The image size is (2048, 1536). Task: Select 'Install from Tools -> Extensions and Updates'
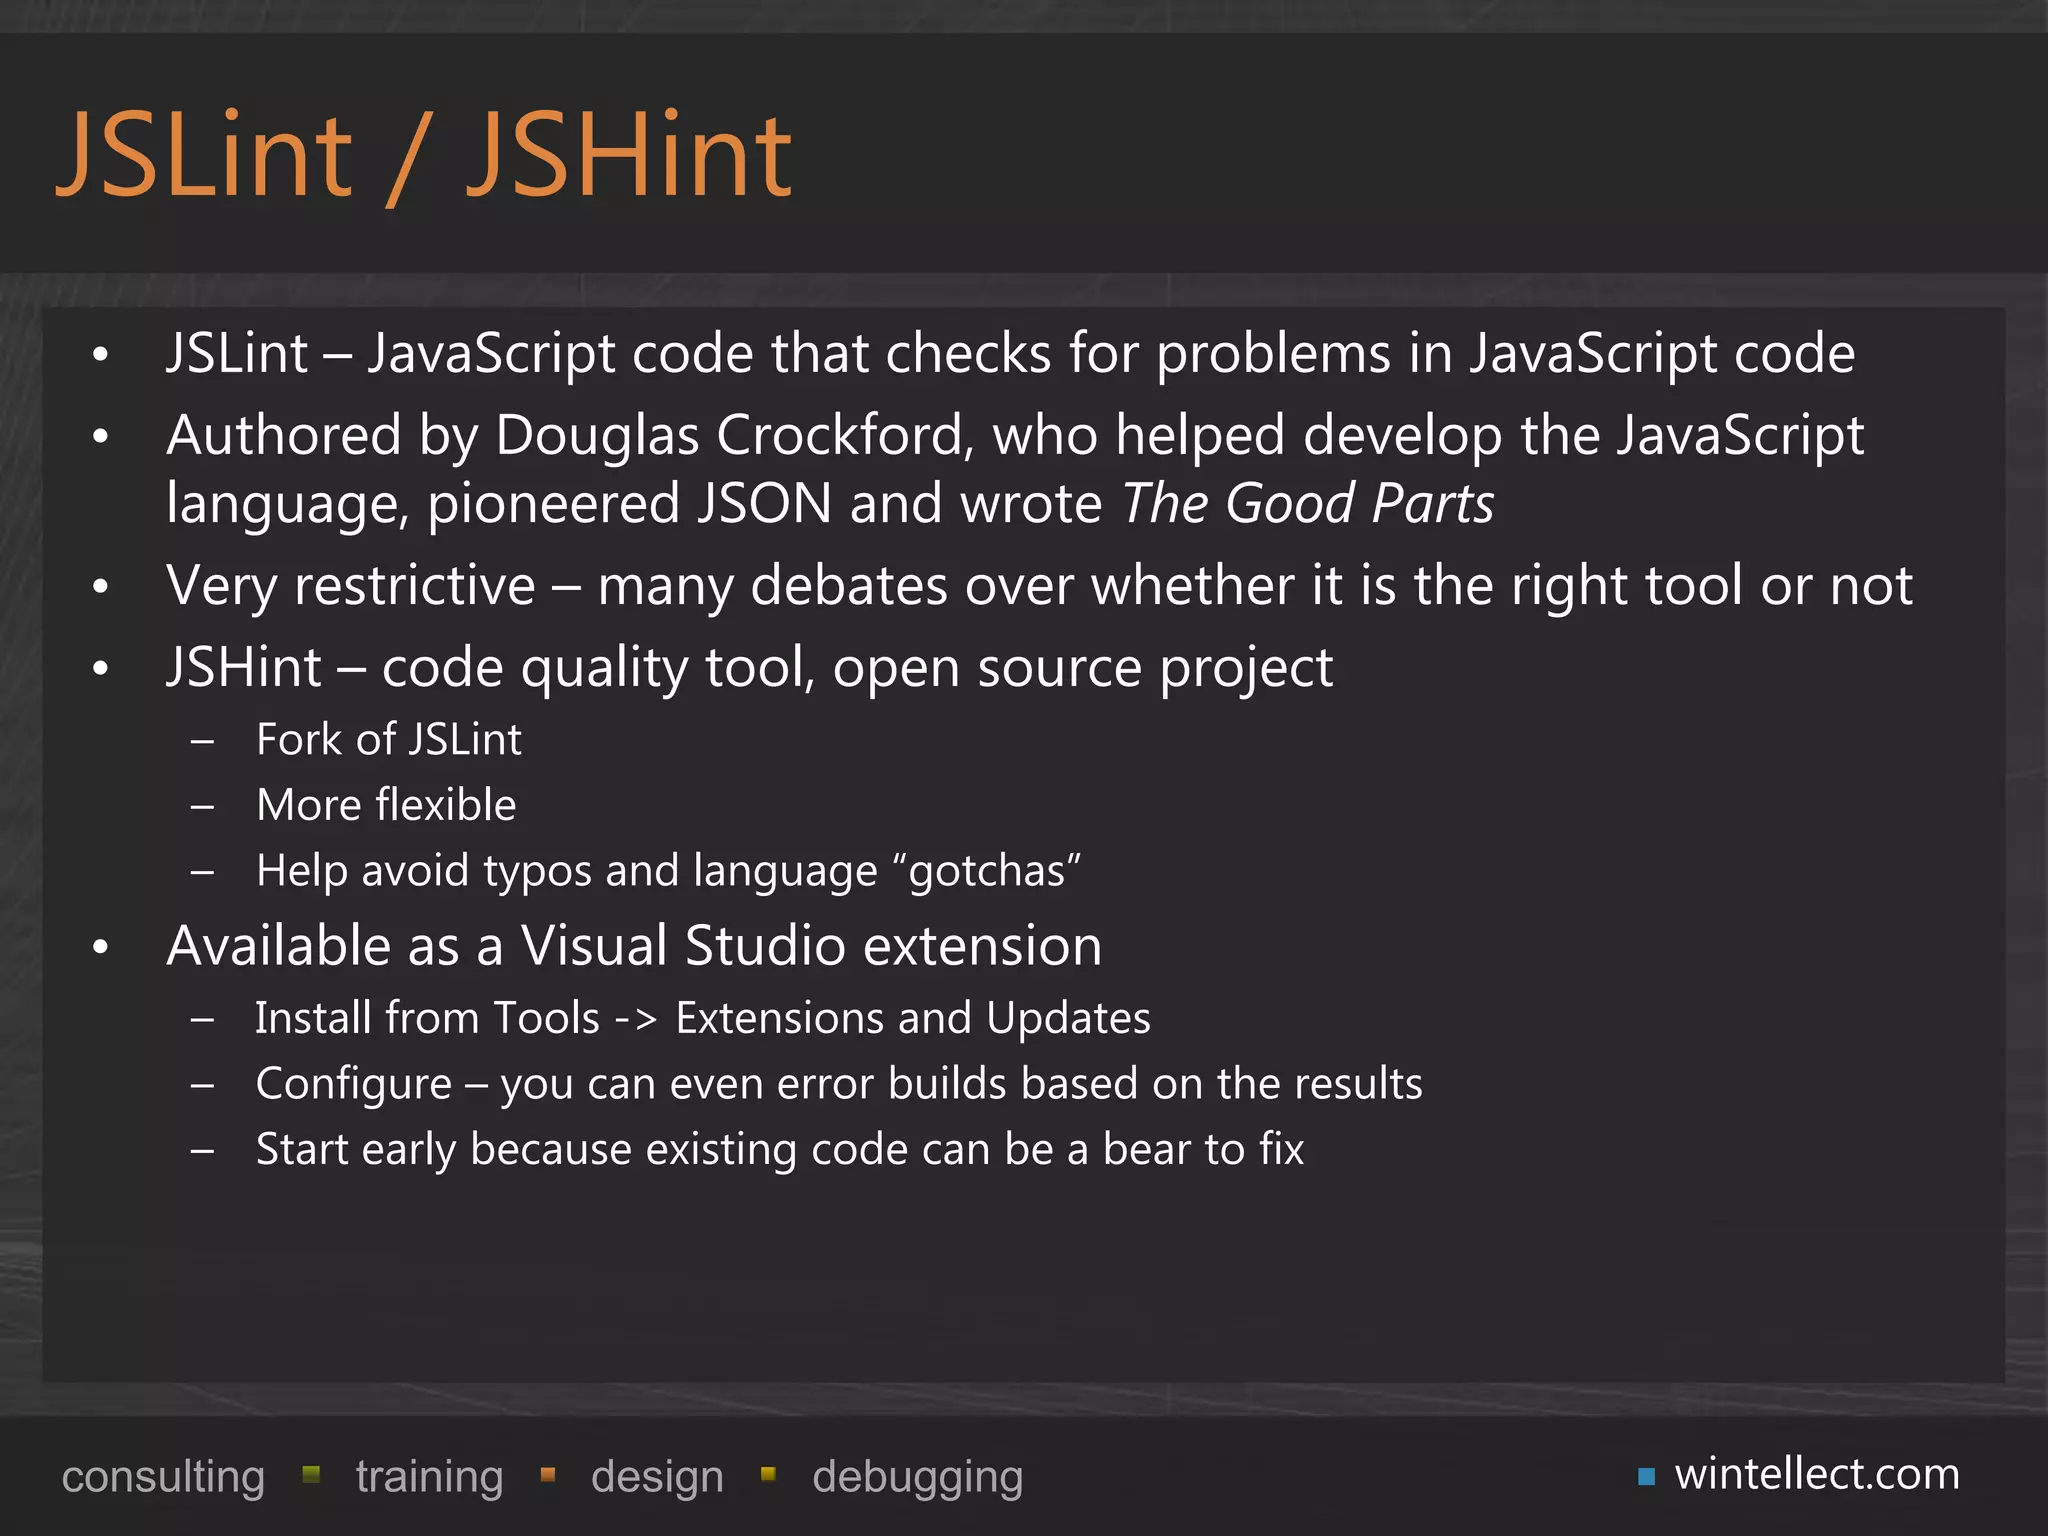click(x=703, y=1018)
